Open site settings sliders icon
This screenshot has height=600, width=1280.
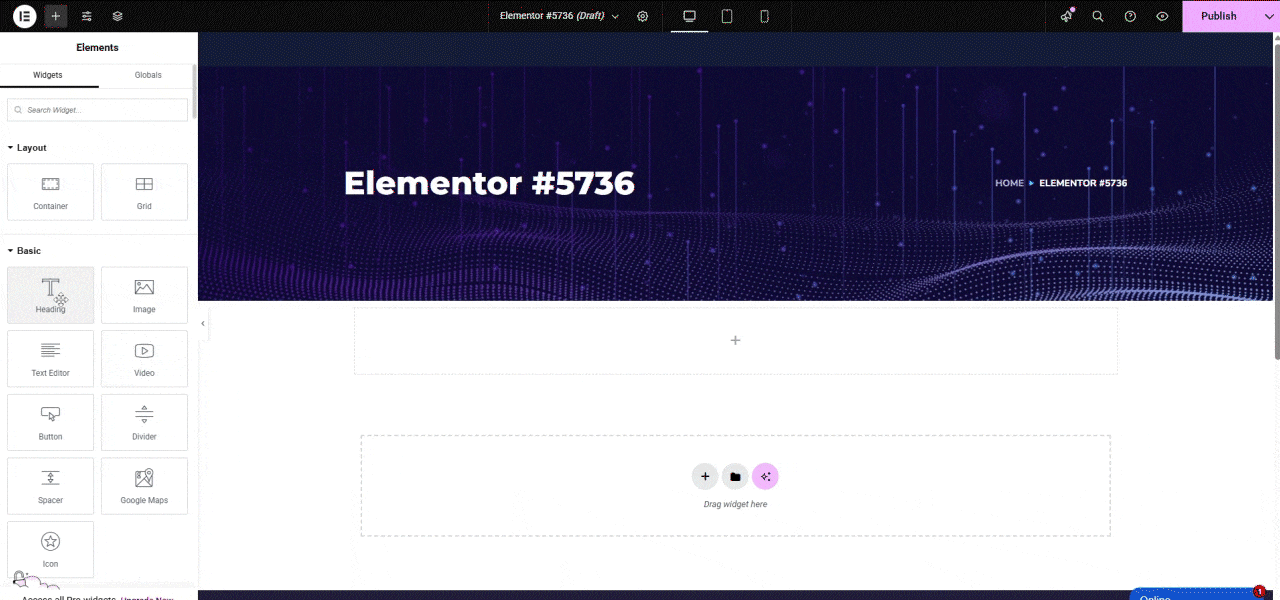tap(87, 16)
